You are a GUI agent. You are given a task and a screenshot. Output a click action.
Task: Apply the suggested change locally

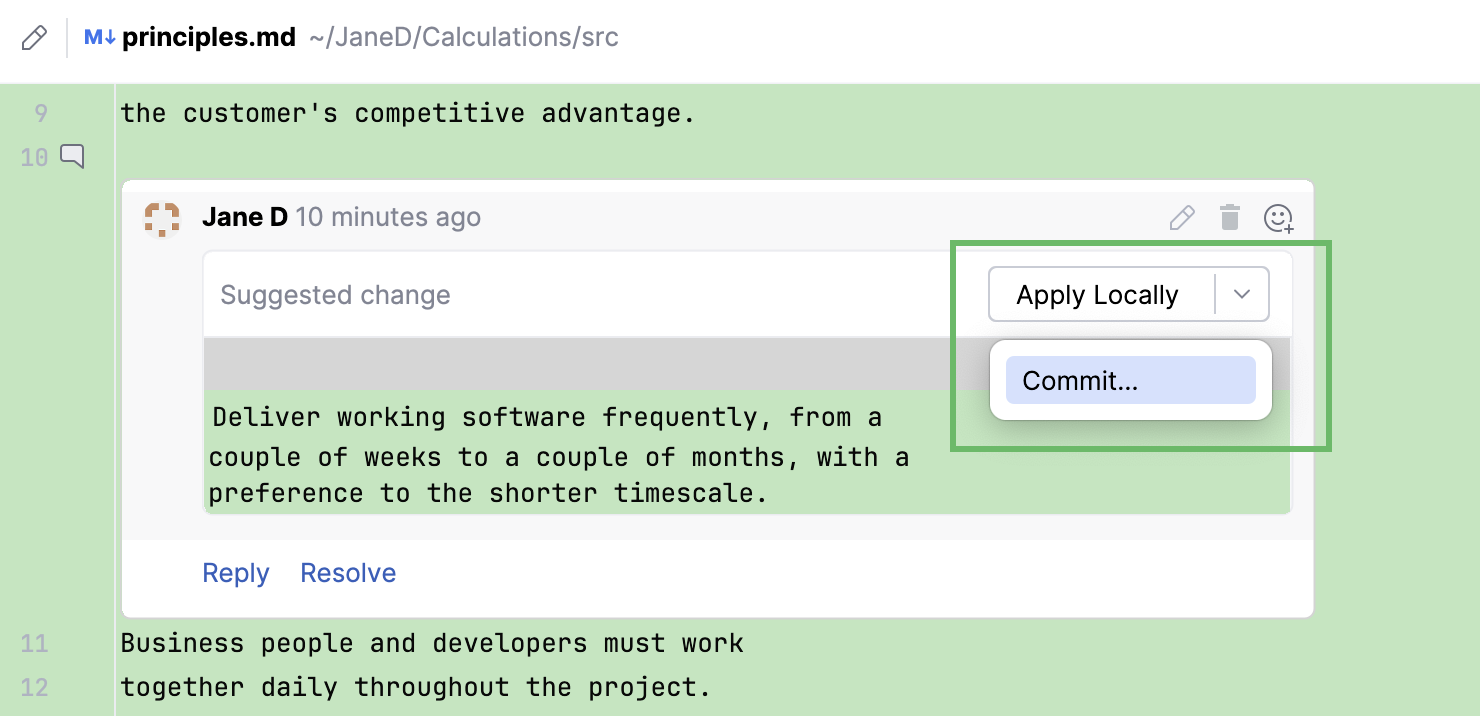click(1097, 294)
